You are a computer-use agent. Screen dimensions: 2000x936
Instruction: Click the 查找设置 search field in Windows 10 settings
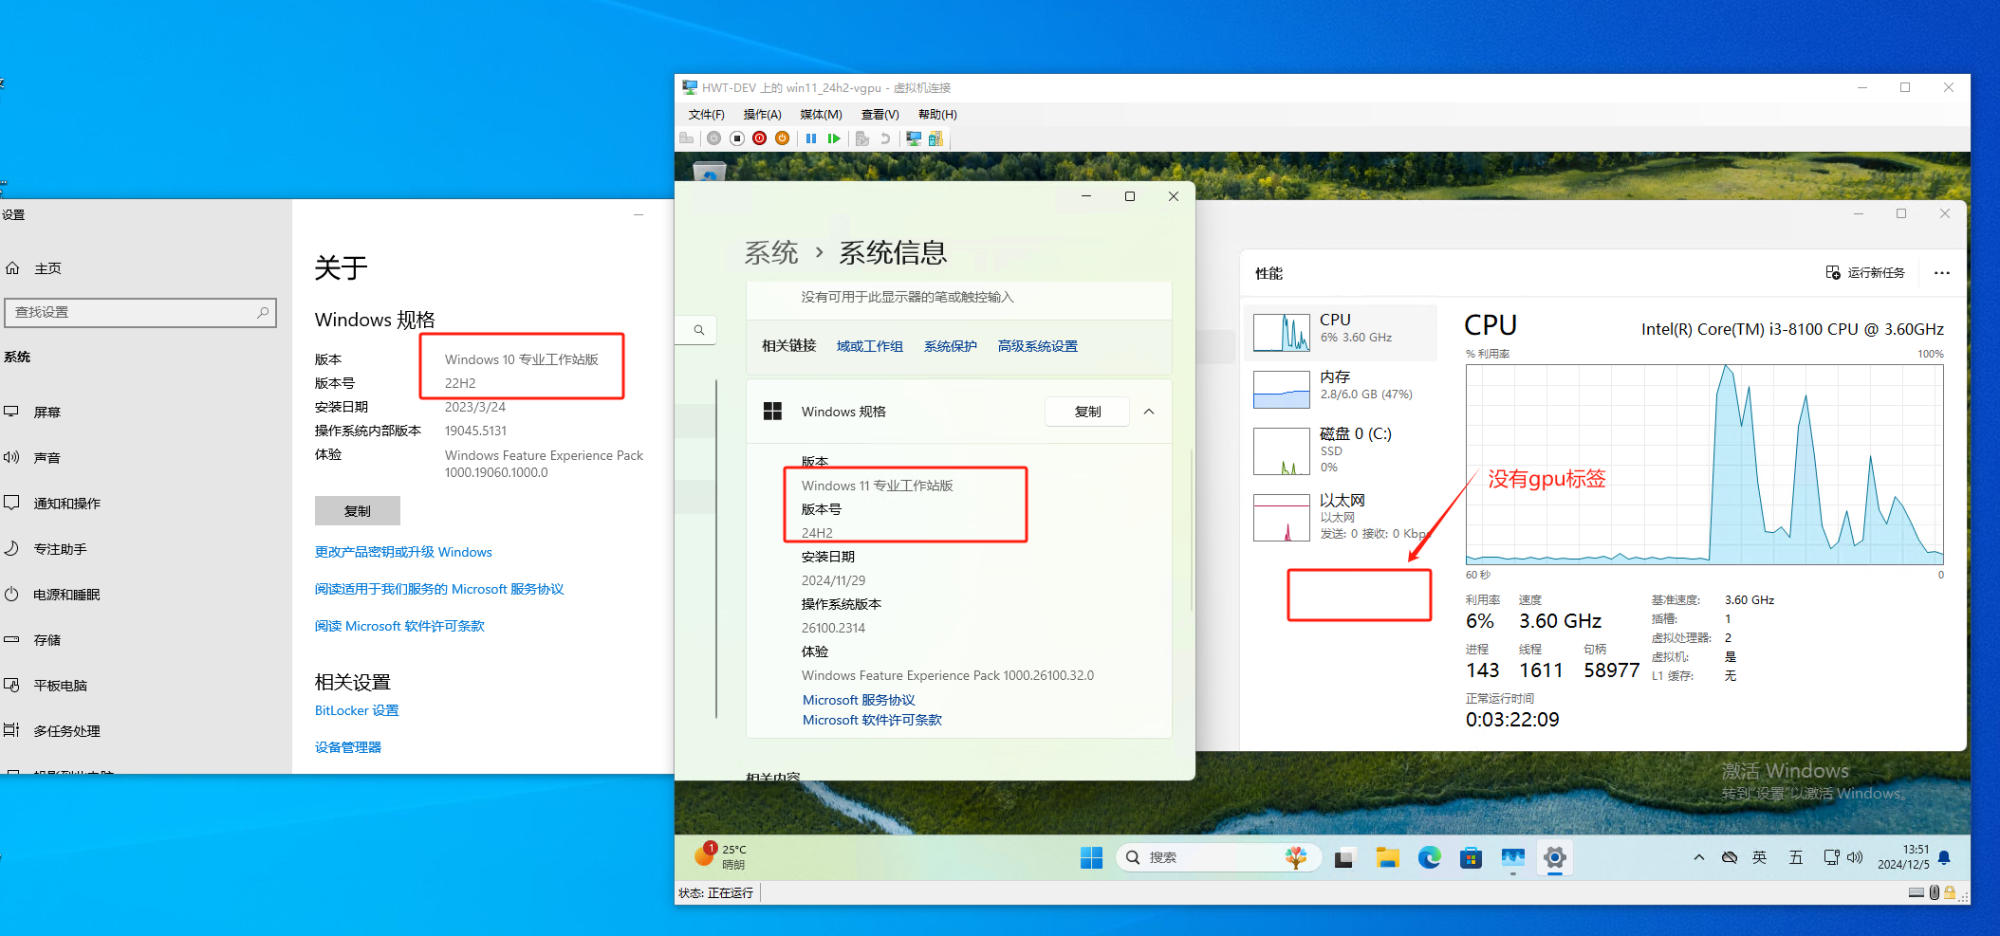140,312
